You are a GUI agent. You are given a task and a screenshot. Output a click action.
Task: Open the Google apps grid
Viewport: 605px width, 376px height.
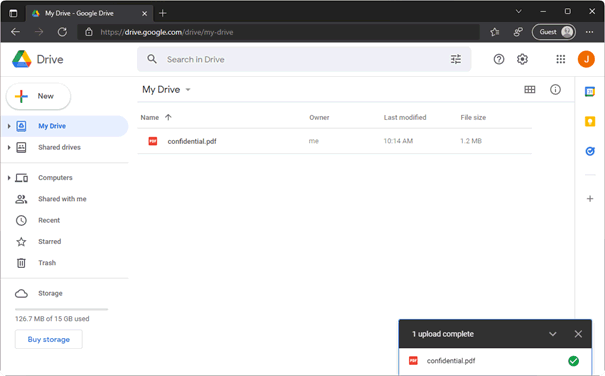click(560, 59)
